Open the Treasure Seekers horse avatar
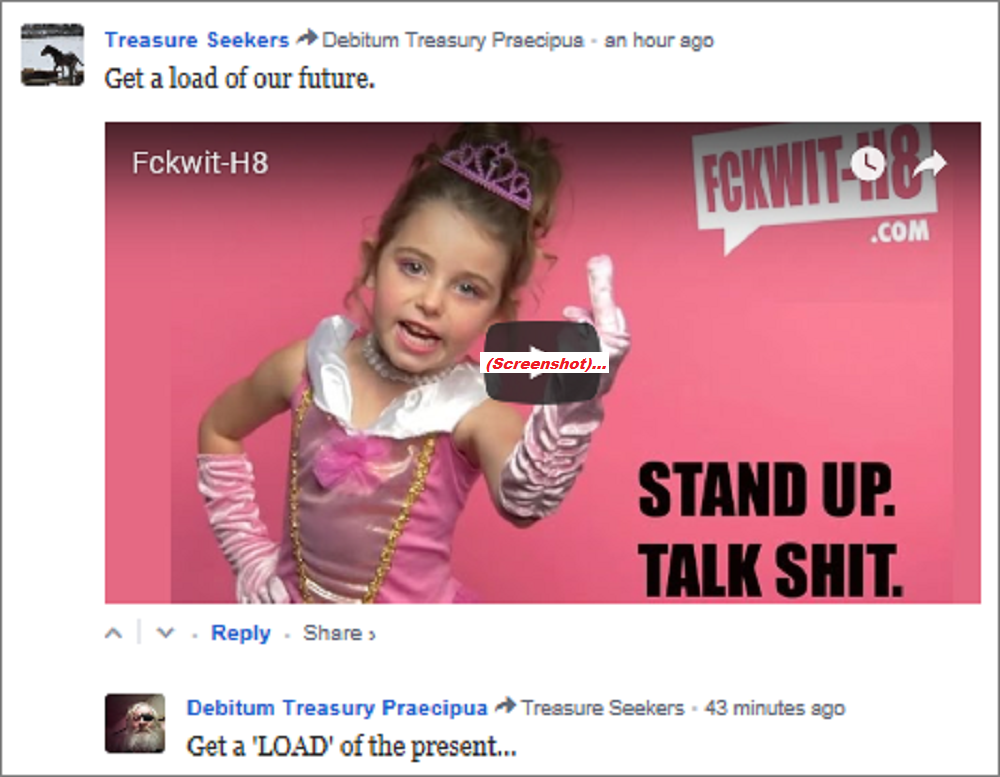This screenshot has height=777, width=1000. 52,55
